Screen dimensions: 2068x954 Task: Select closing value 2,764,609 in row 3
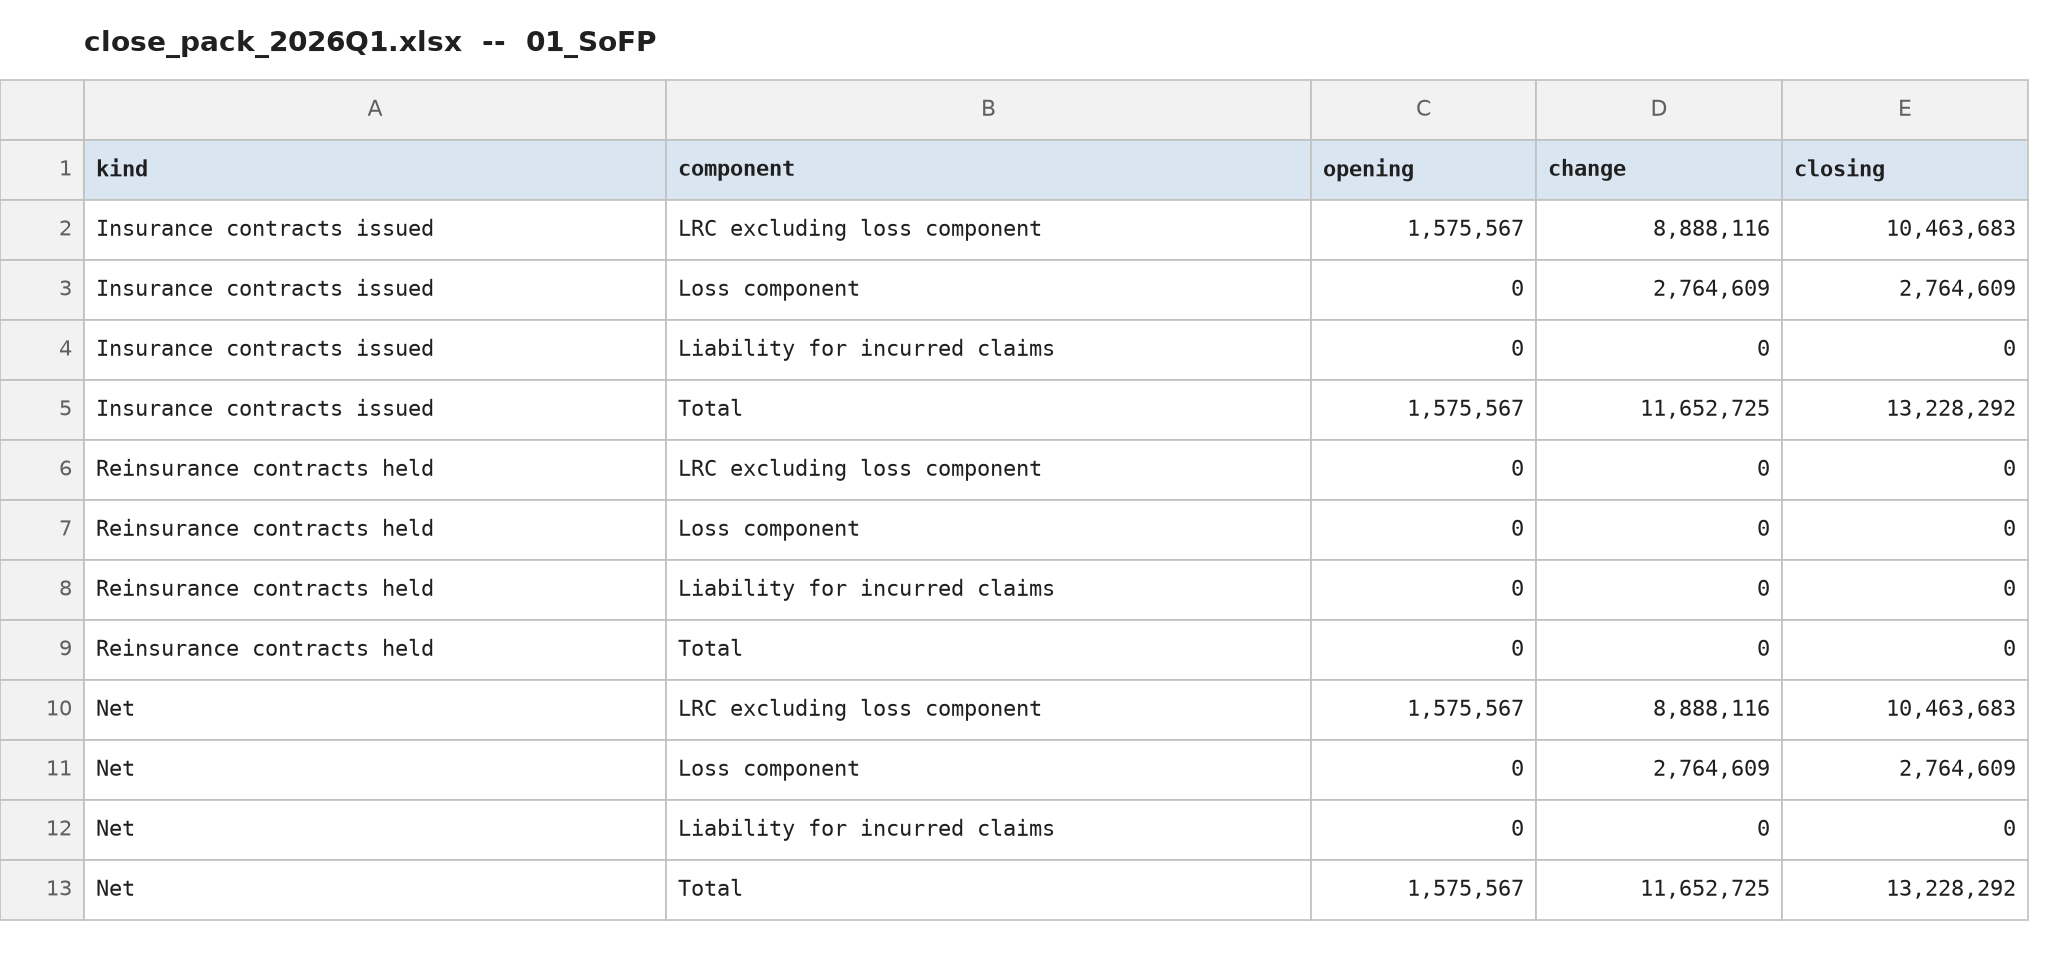(1905, 290)
